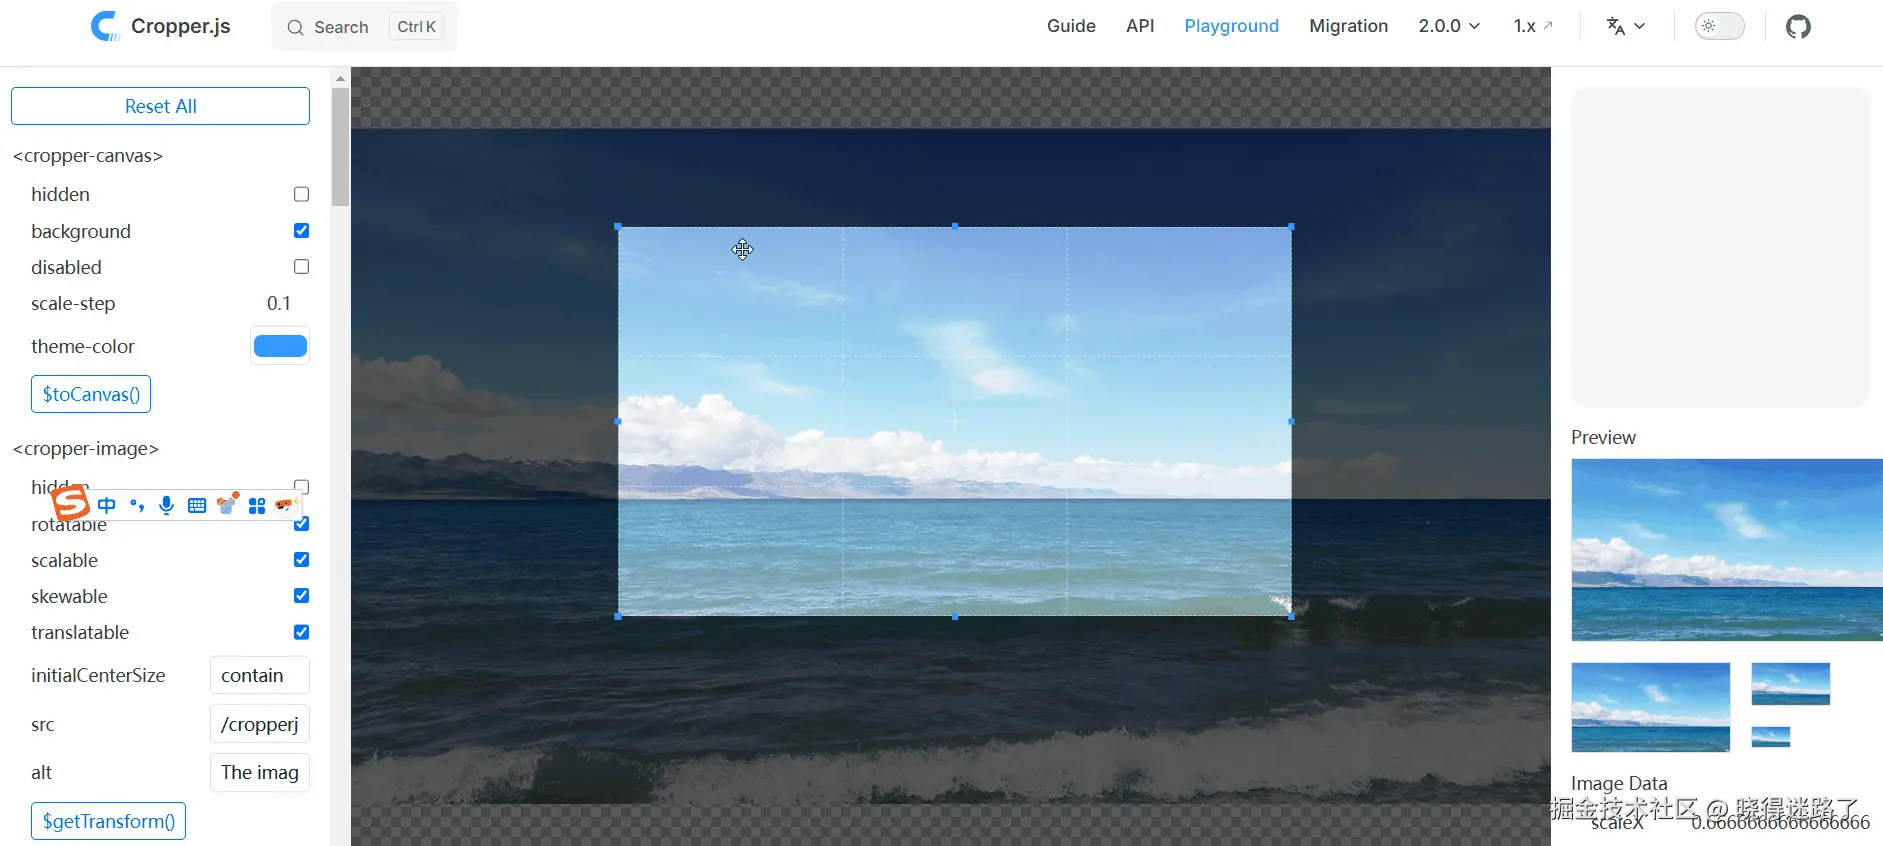This screenshot has width=1883, height=846.
Task: Click the scrollbar up arrow
Action: [x=340, y=77]
